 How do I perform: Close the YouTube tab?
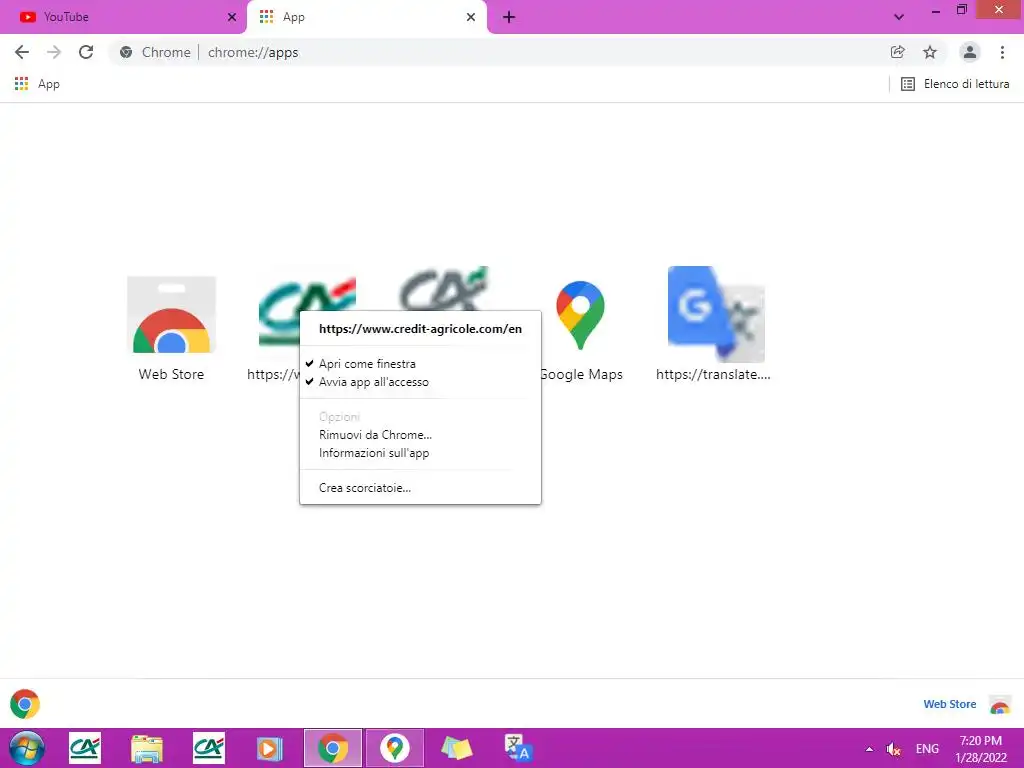click(x=232, y=17)
